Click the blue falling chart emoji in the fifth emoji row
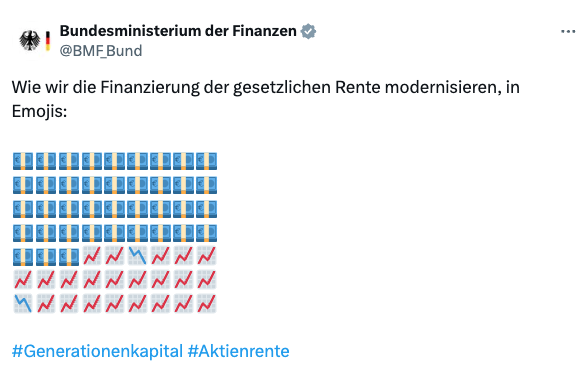Image resolution: width=588 pixels, height=377 pixels. pyautogui.click(x=137, y=256)
